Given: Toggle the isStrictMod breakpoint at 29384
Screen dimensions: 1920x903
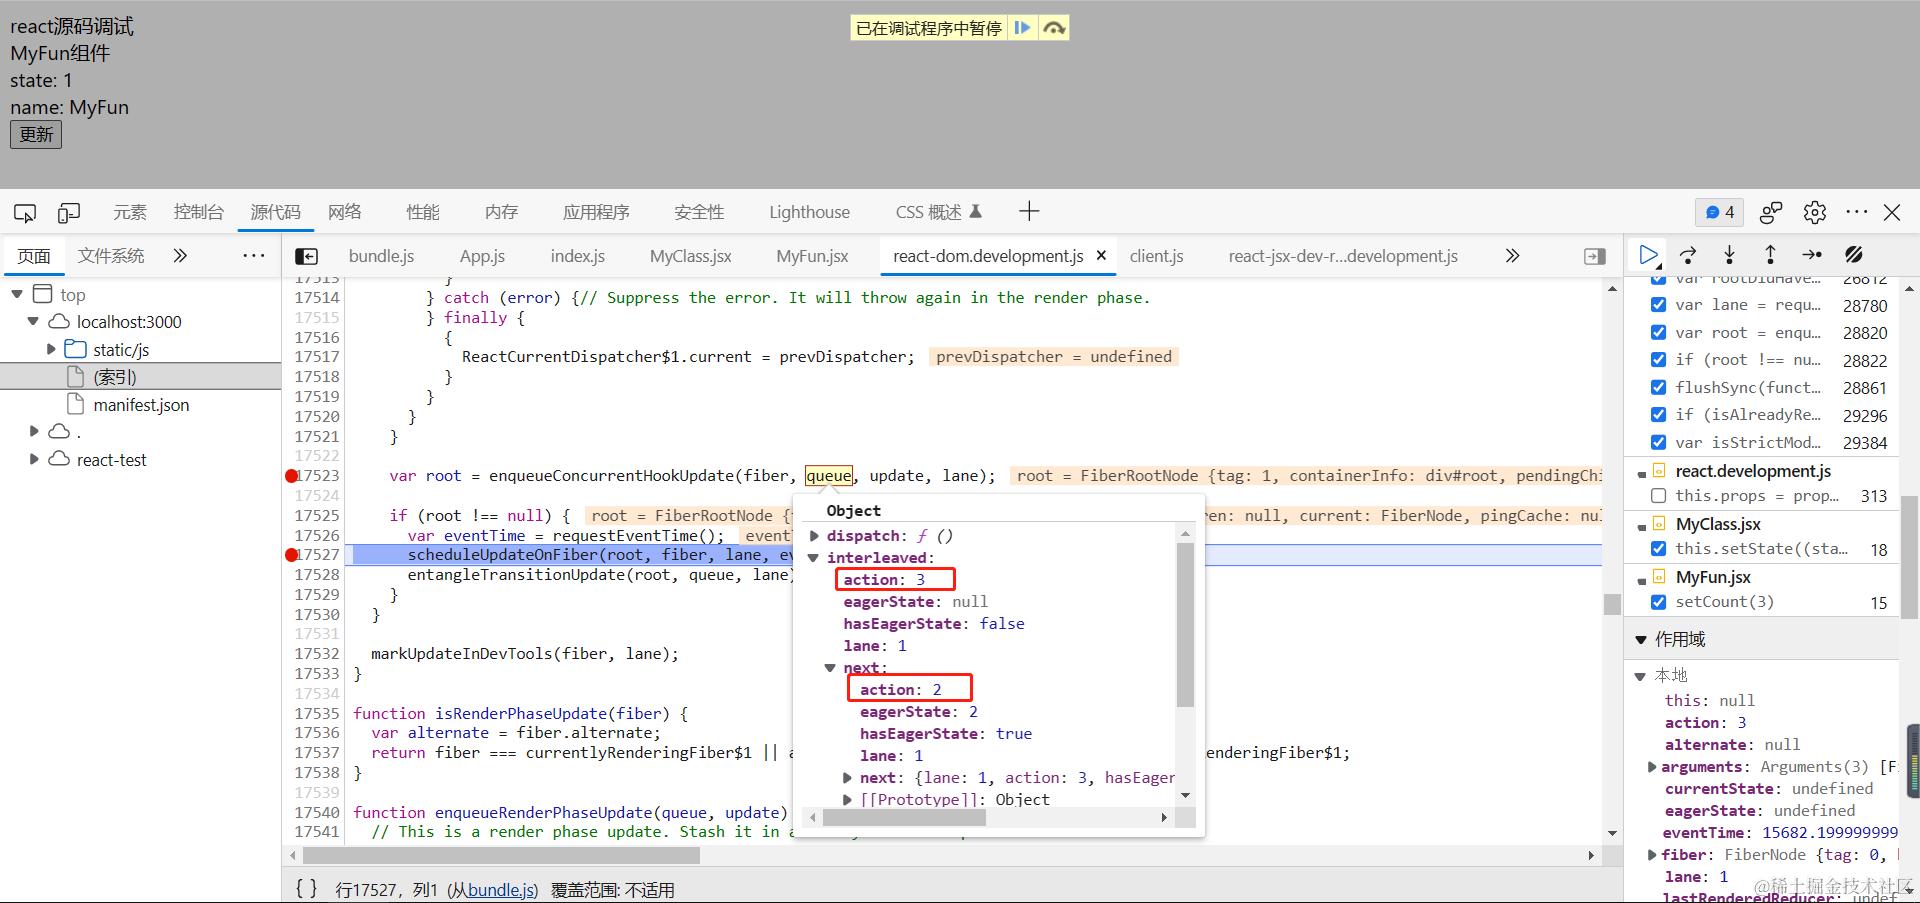Looking at the screenshot, I should point(1659,442).
